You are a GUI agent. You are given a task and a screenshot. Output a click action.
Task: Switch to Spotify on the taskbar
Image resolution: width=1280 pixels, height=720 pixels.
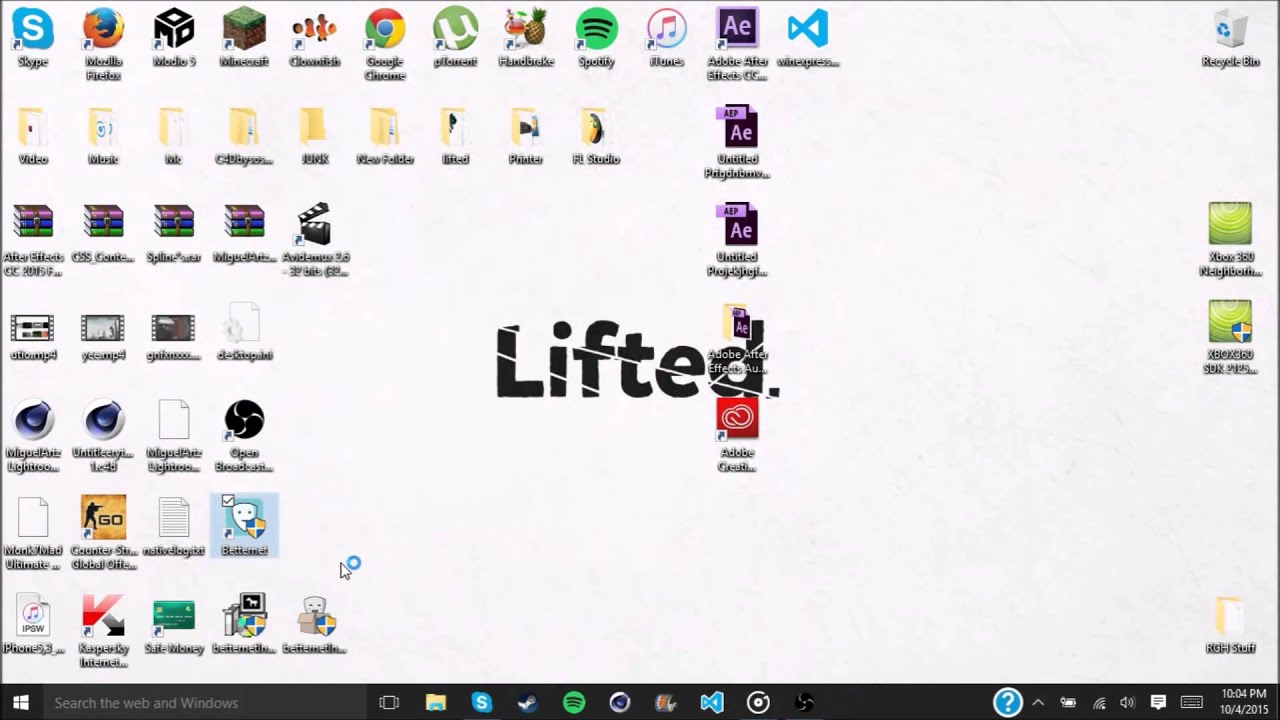(574, 703)
